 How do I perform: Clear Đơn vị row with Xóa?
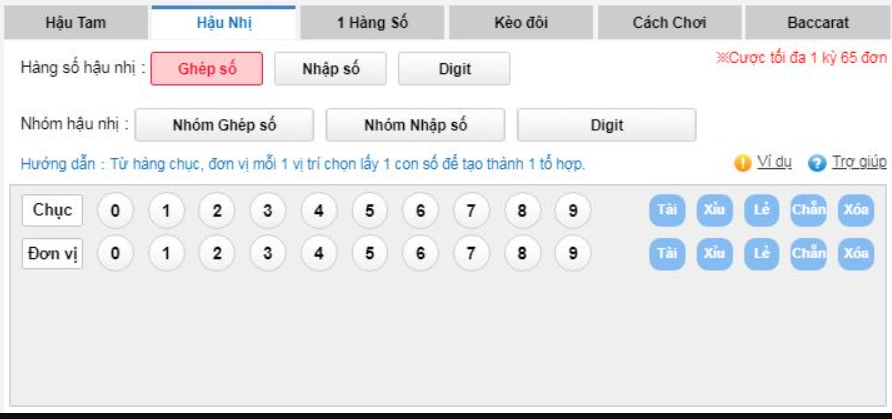(856, 254)
